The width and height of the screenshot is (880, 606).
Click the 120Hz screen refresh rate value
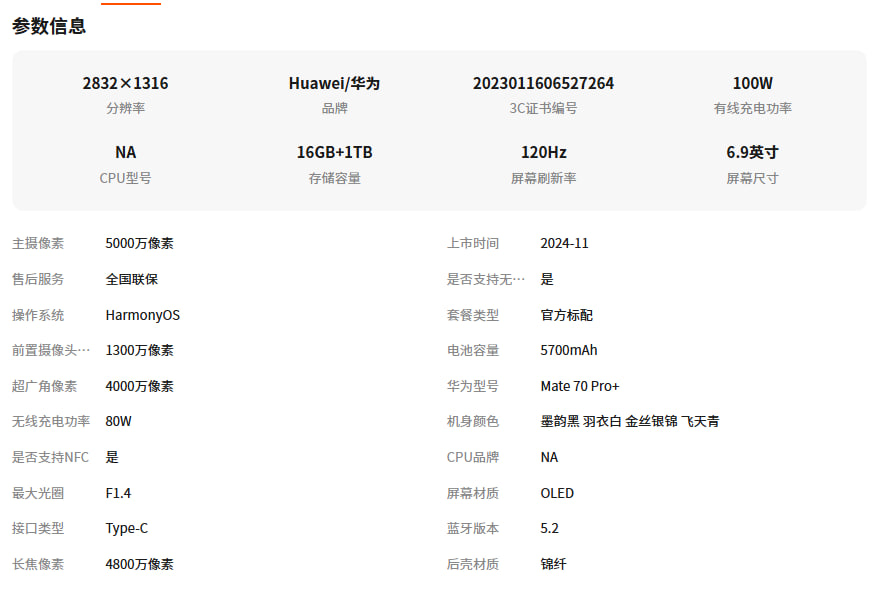tap(543, 153)
